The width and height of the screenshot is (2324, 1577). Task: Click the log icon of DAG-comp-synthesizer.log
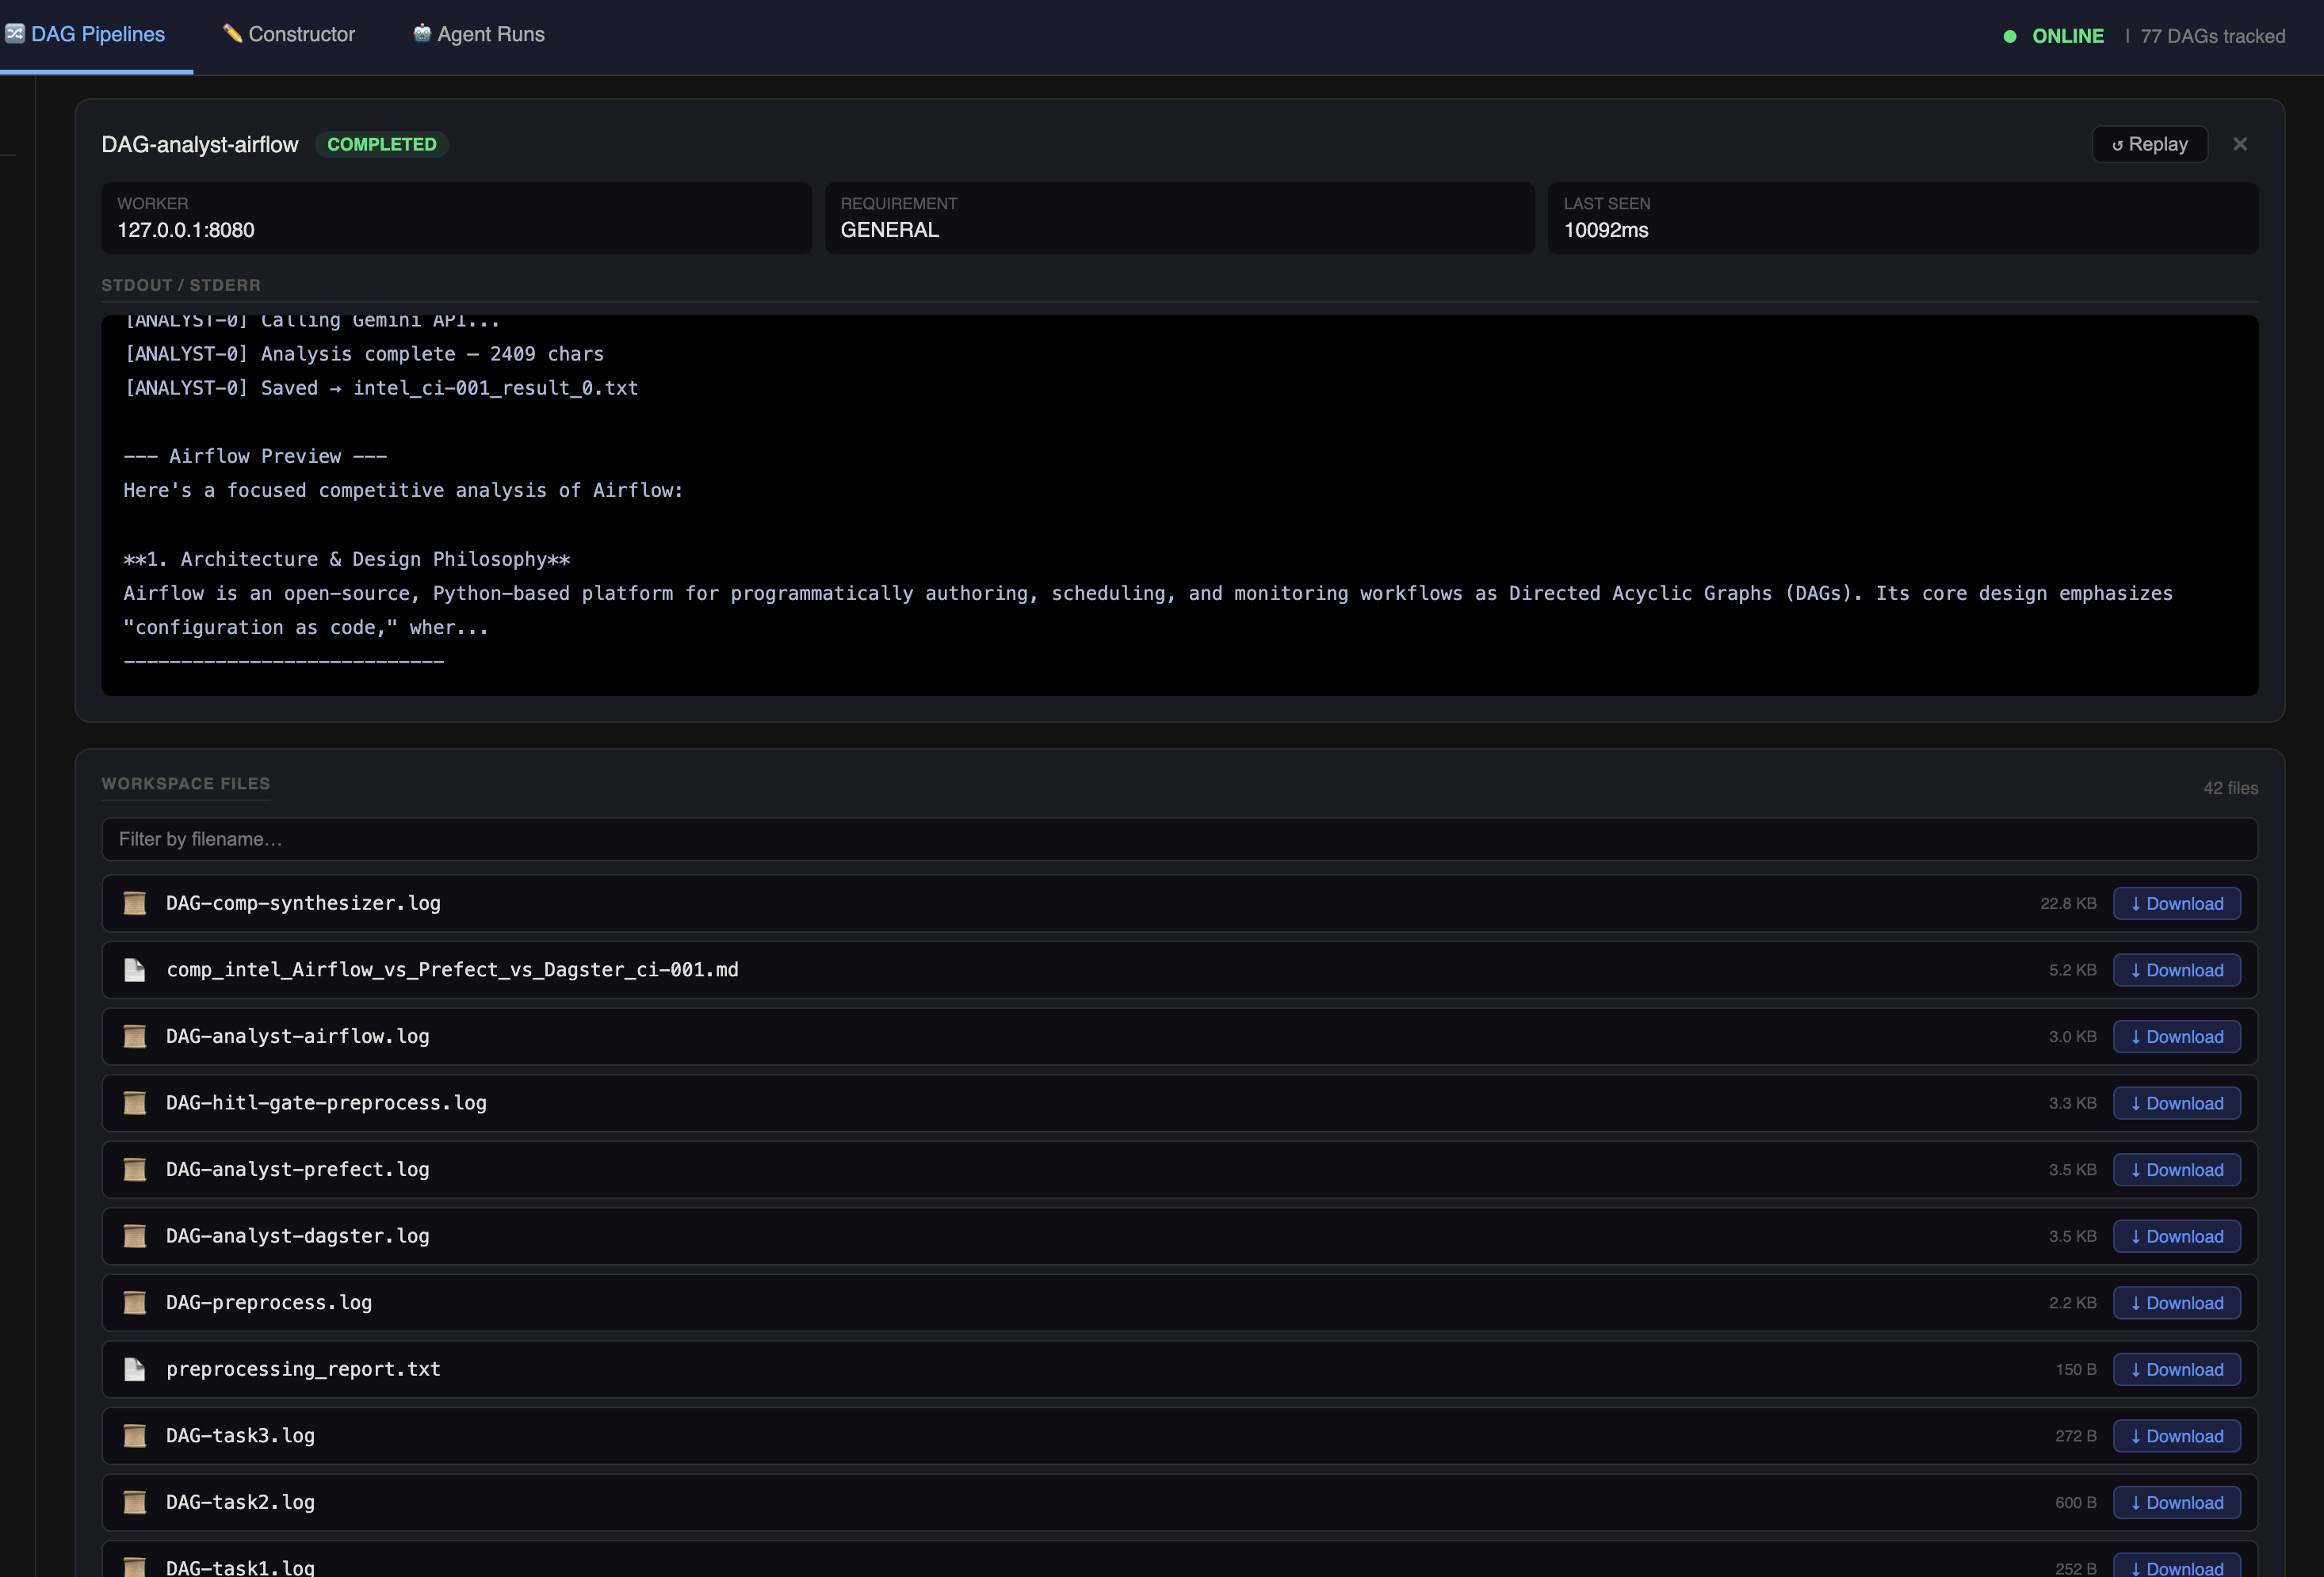point(135,903)
